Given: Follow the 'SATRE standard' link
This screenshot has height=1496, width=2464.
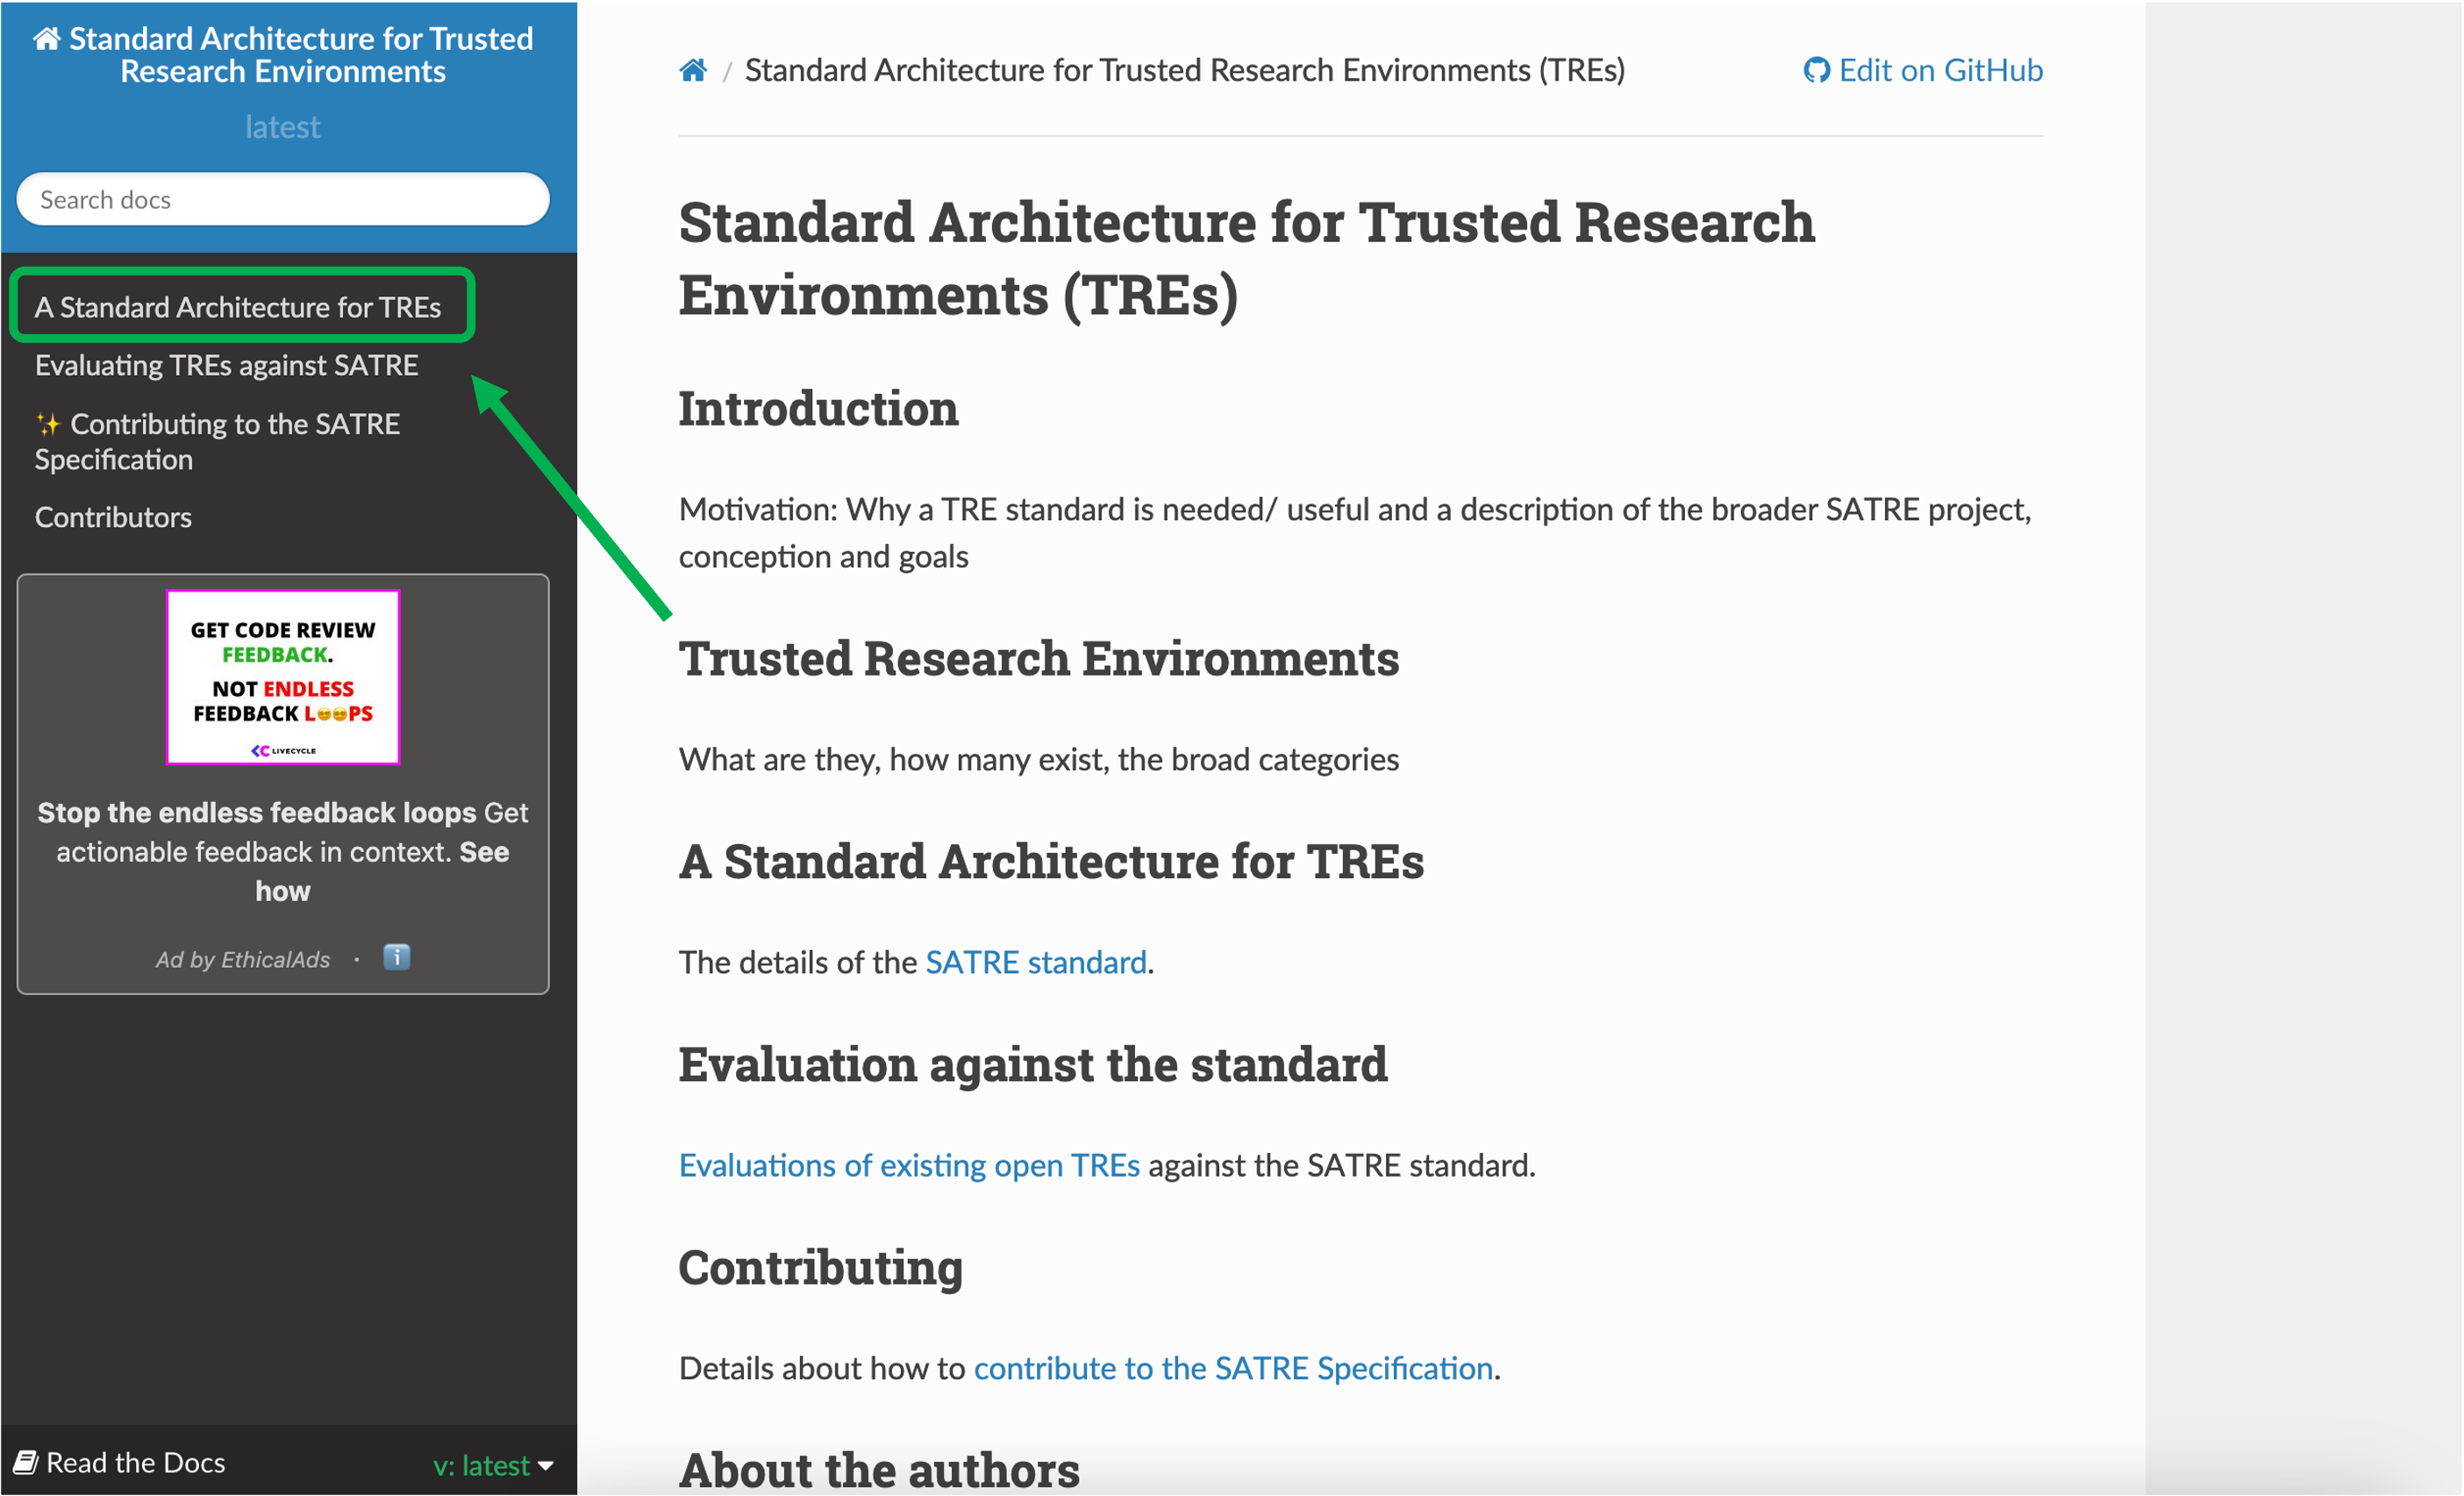Looking at the screenshot, I should [x=1036, y=962].
